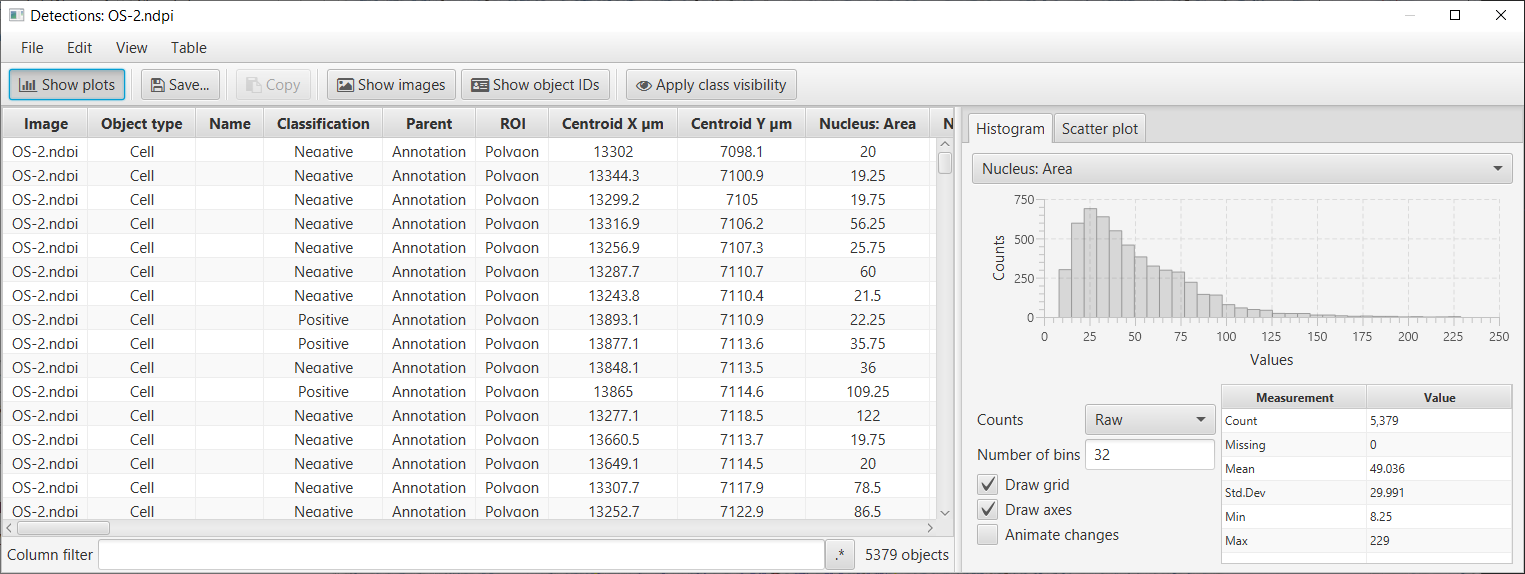
Task: Sort by the Image column header
Action: point(46,124)
